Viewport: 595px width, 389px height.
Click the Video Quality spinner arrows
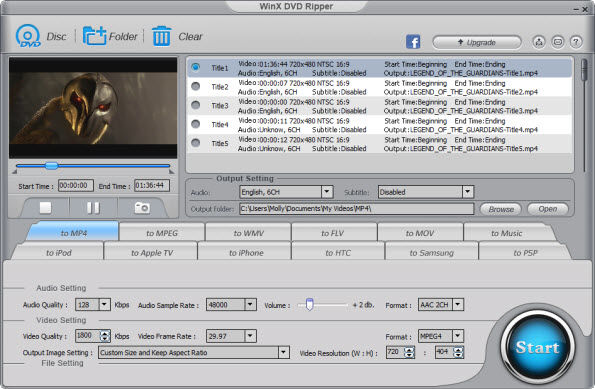click(104, 336)
